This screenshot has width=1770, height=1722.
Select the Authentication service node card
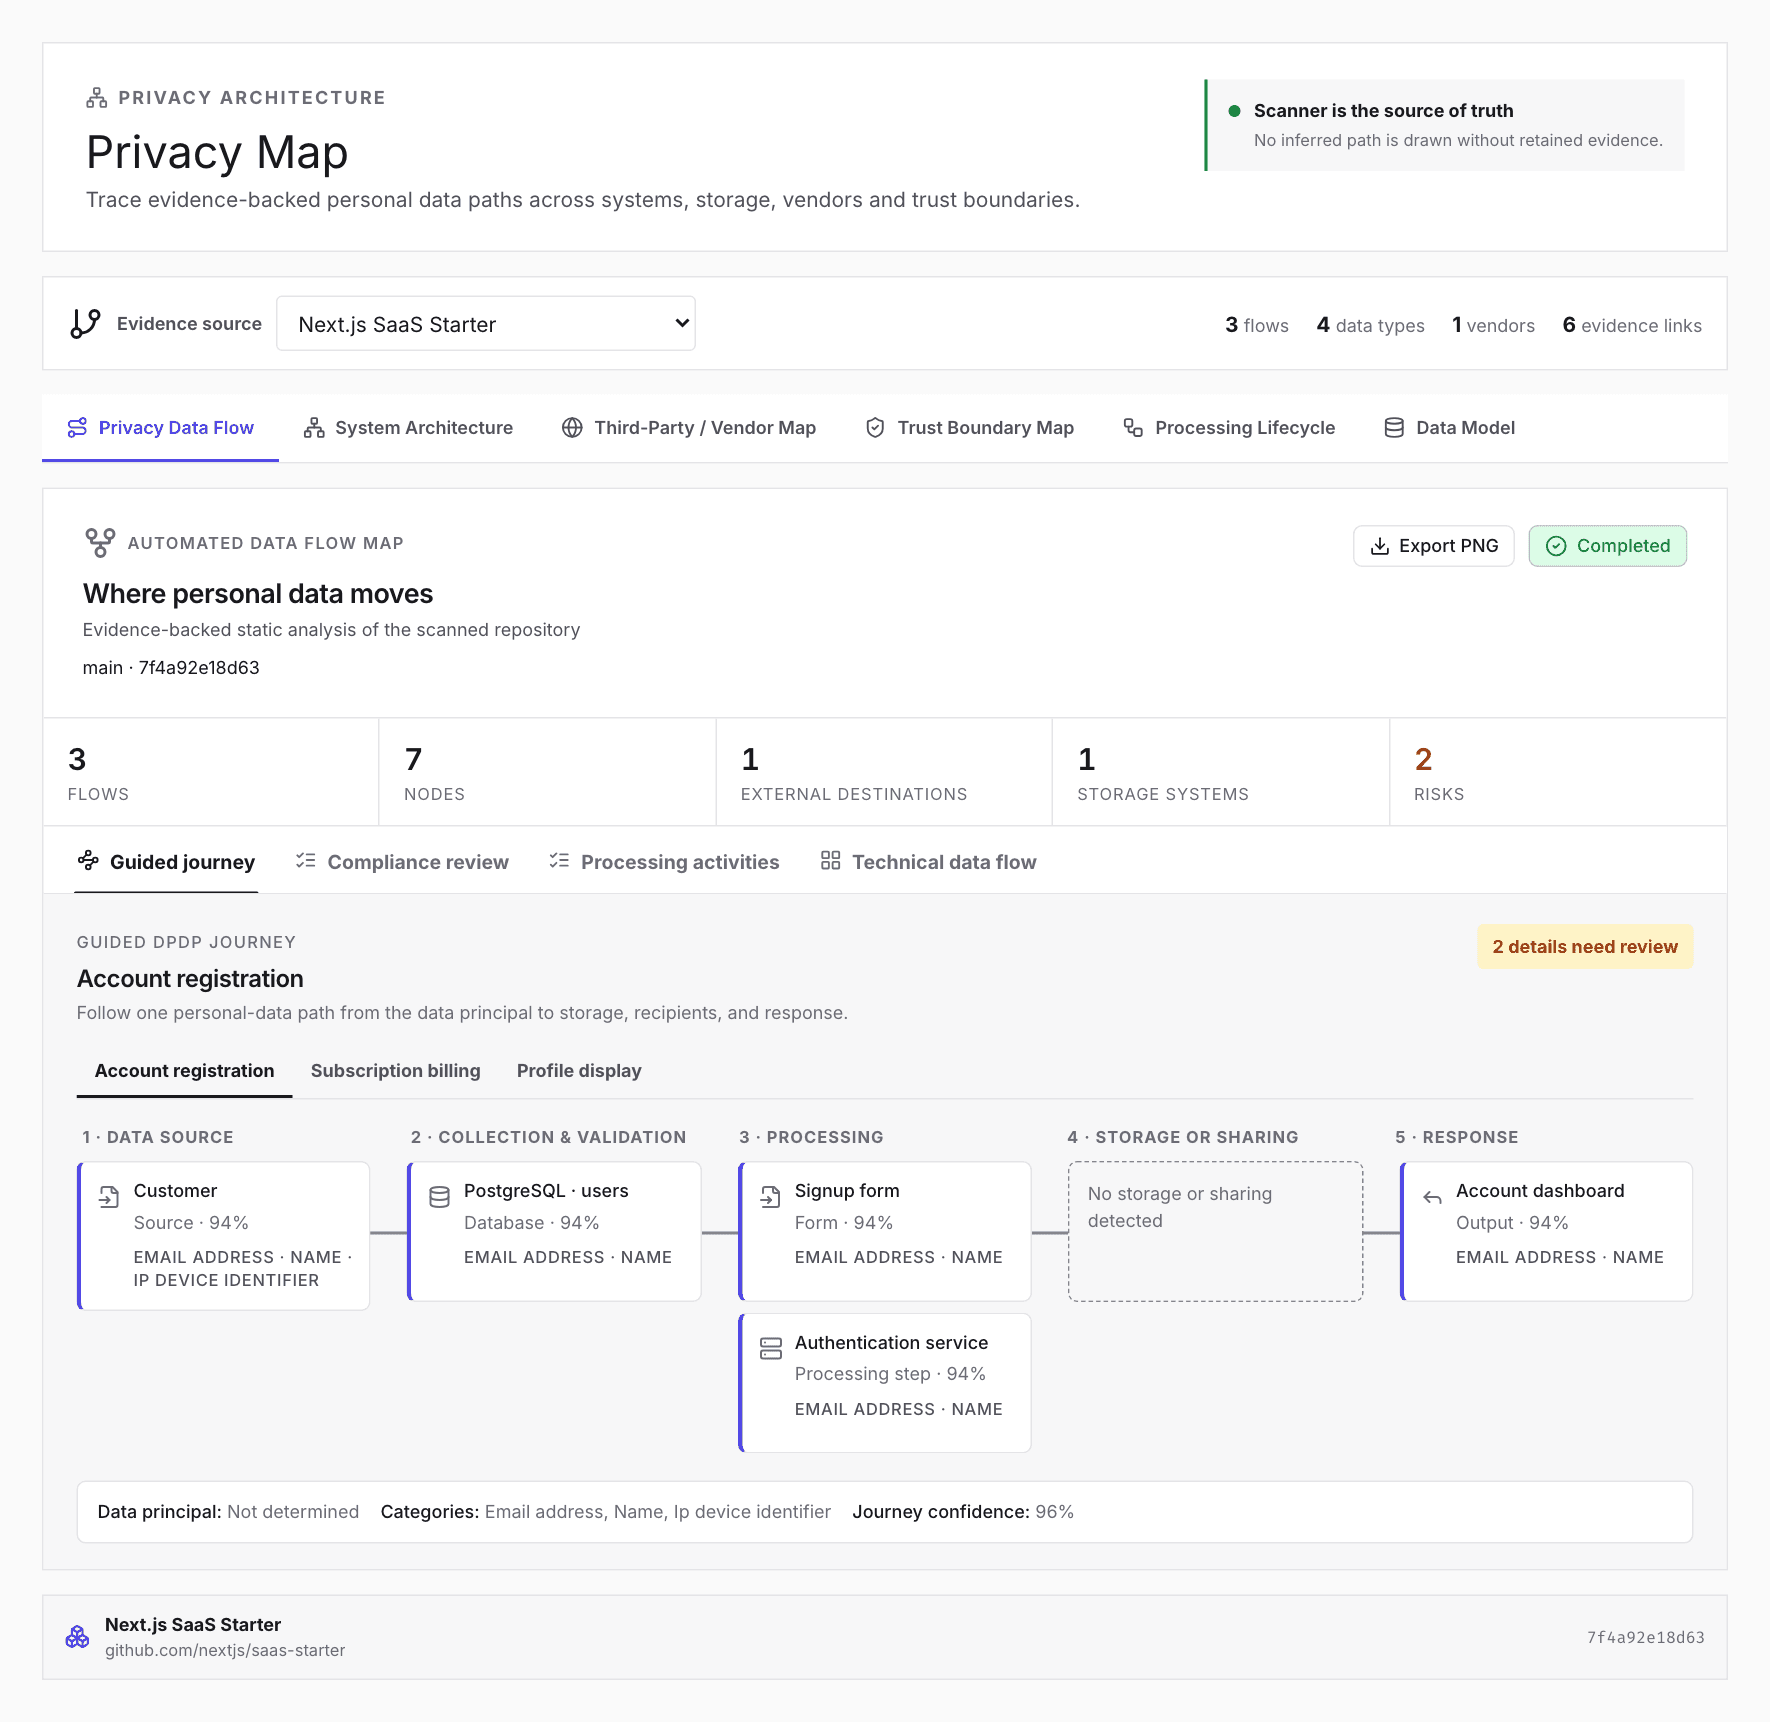point(885,1383)
